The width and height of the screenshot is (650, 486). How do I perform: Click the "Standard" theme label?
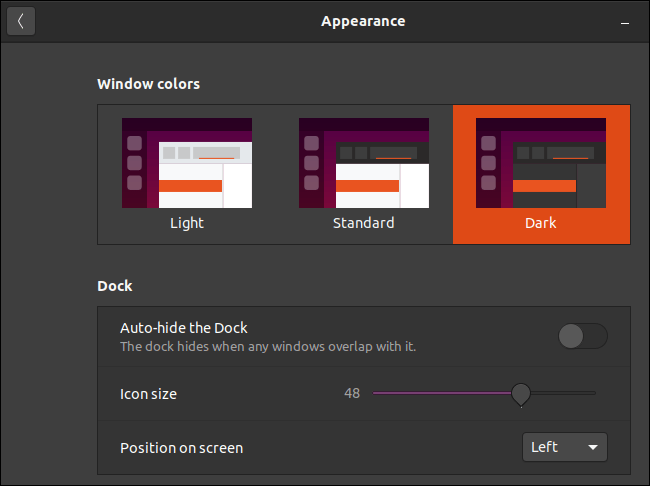click(x=364, y=223)
